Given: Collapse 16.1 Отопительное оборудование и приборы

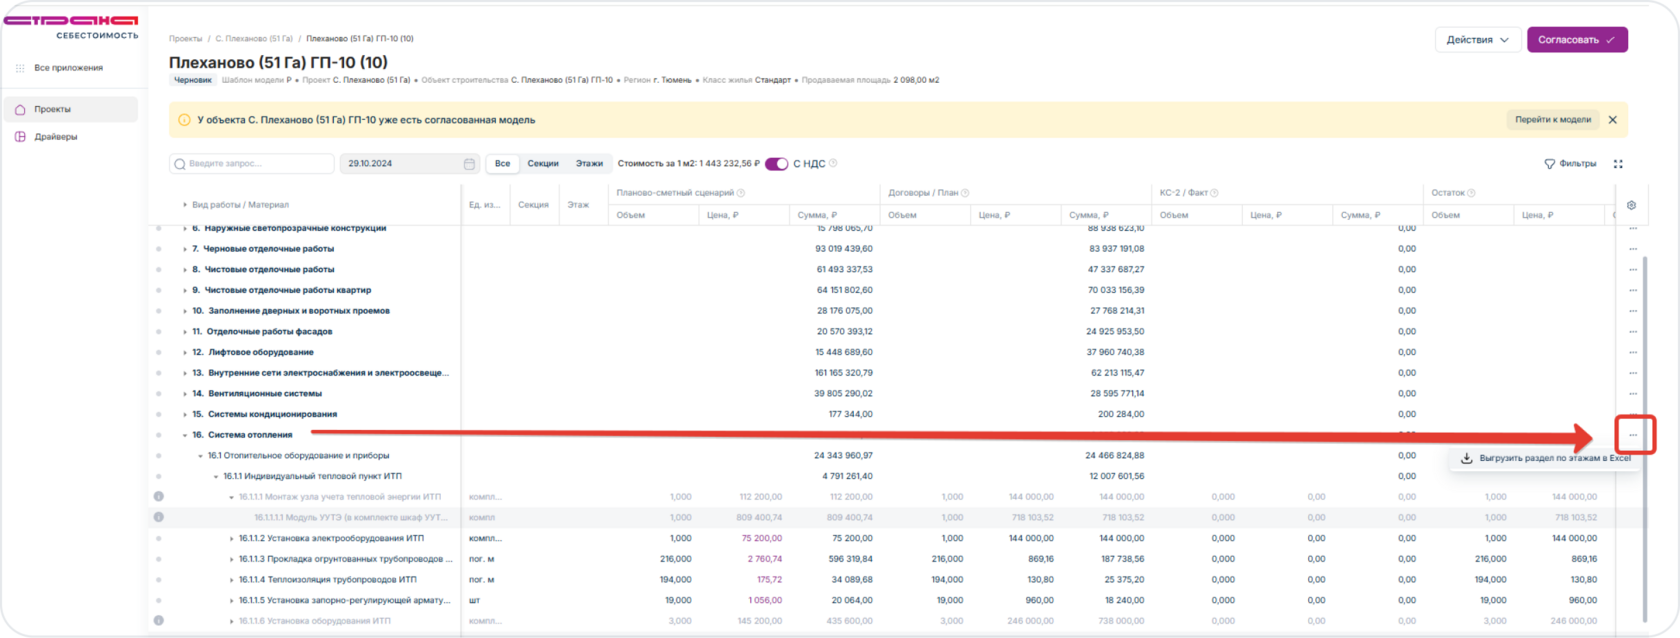Looking at the screenshot, I should (x=200, y=456).
